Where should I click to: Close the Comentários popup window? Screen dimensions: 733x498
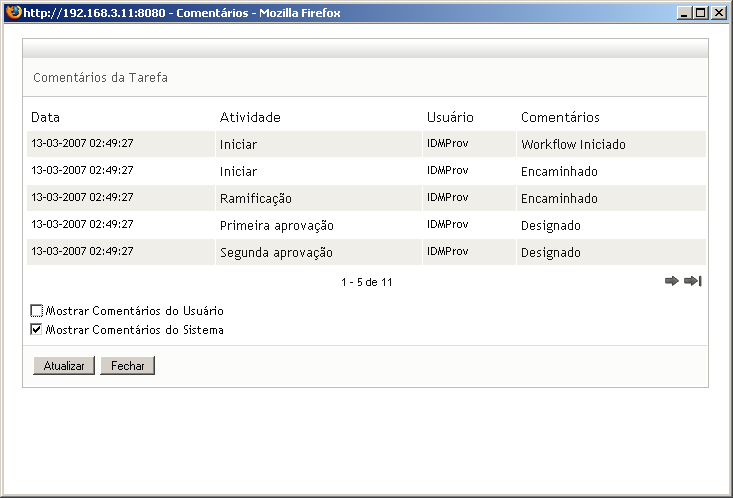click(718, 12)
